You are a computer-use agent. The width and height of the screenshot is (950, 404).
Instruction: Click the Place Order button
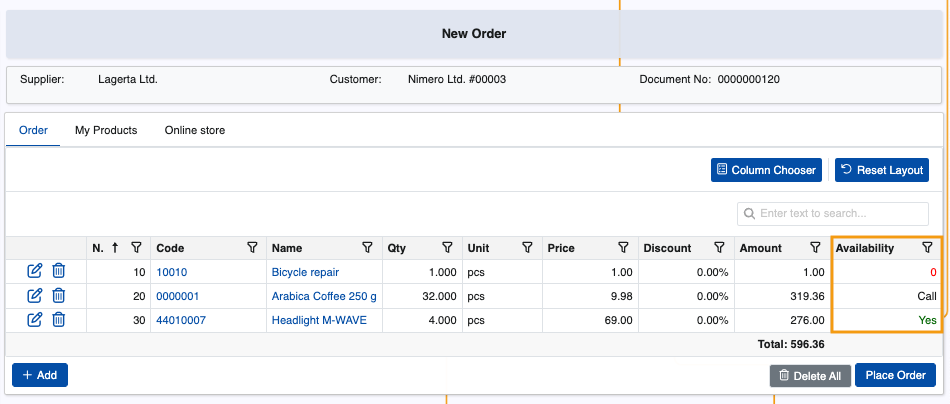pyautogui.click(x=895, y=375)
